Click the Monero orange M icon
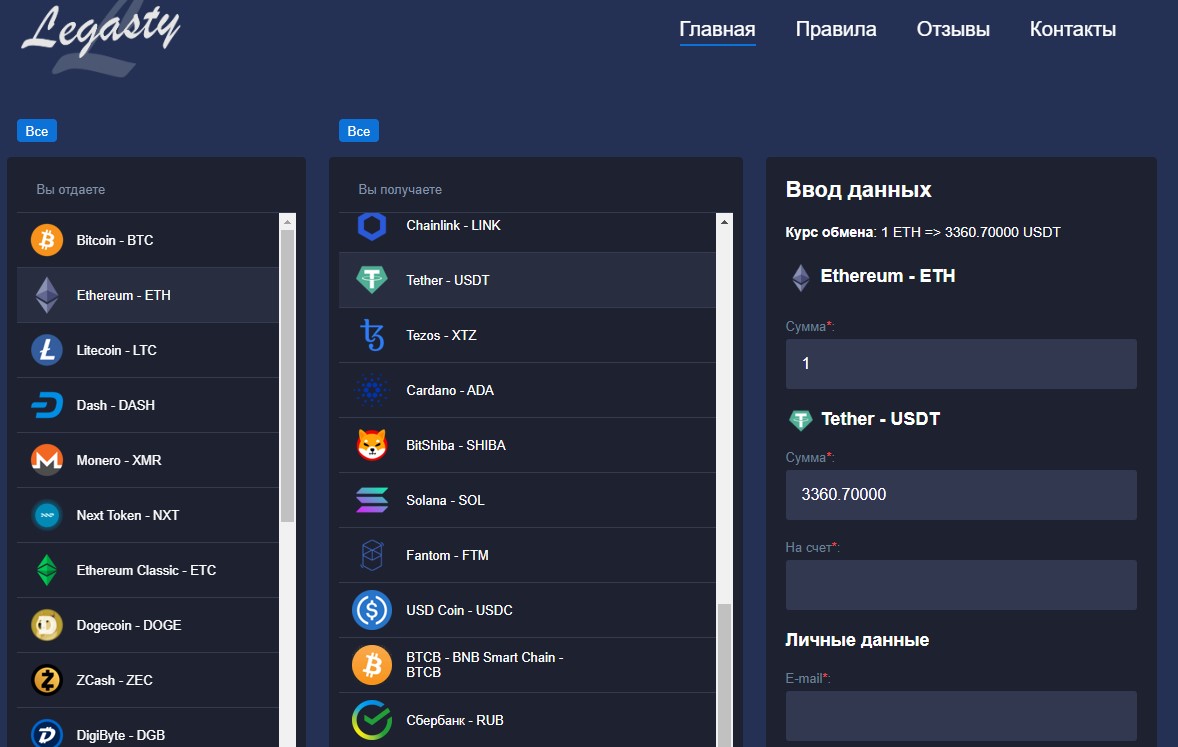Image resolution: width=1178 pixels, height=747 pixels. click(x=47, y=460)
